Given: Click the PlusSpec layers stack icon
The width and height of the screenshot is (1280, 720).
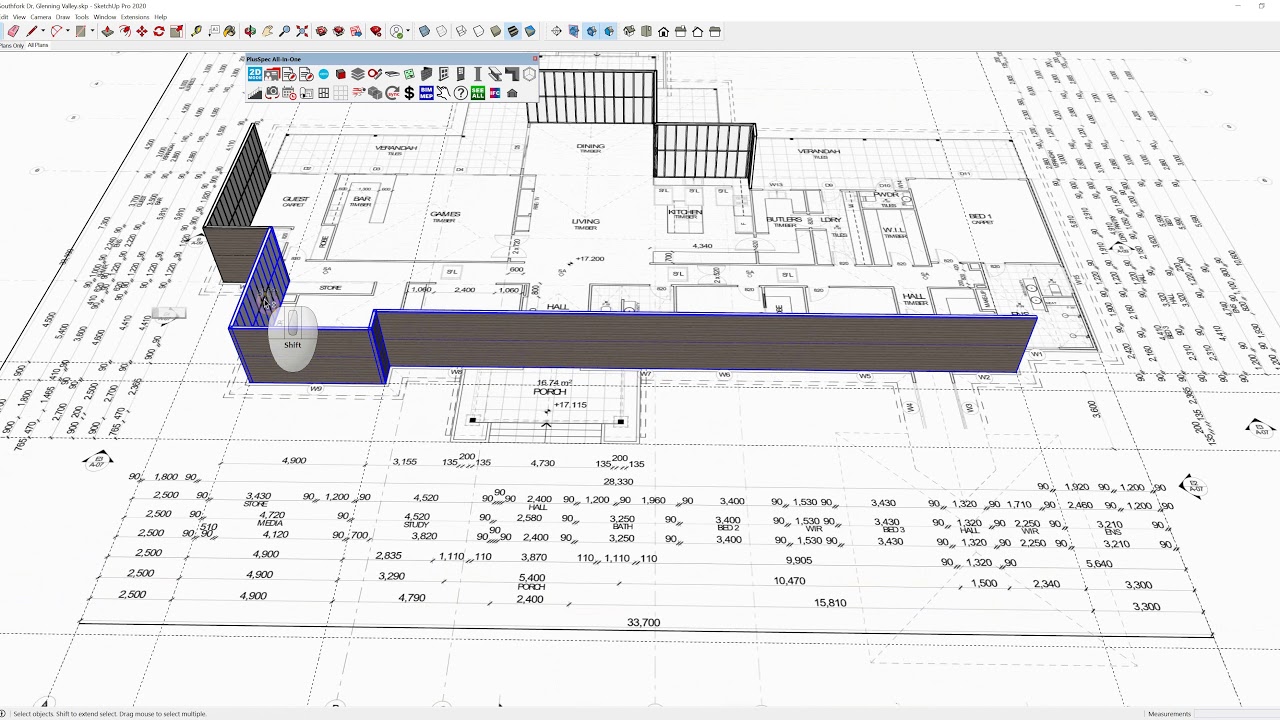Looking at the screenshot, I should [x=358, y=74].
